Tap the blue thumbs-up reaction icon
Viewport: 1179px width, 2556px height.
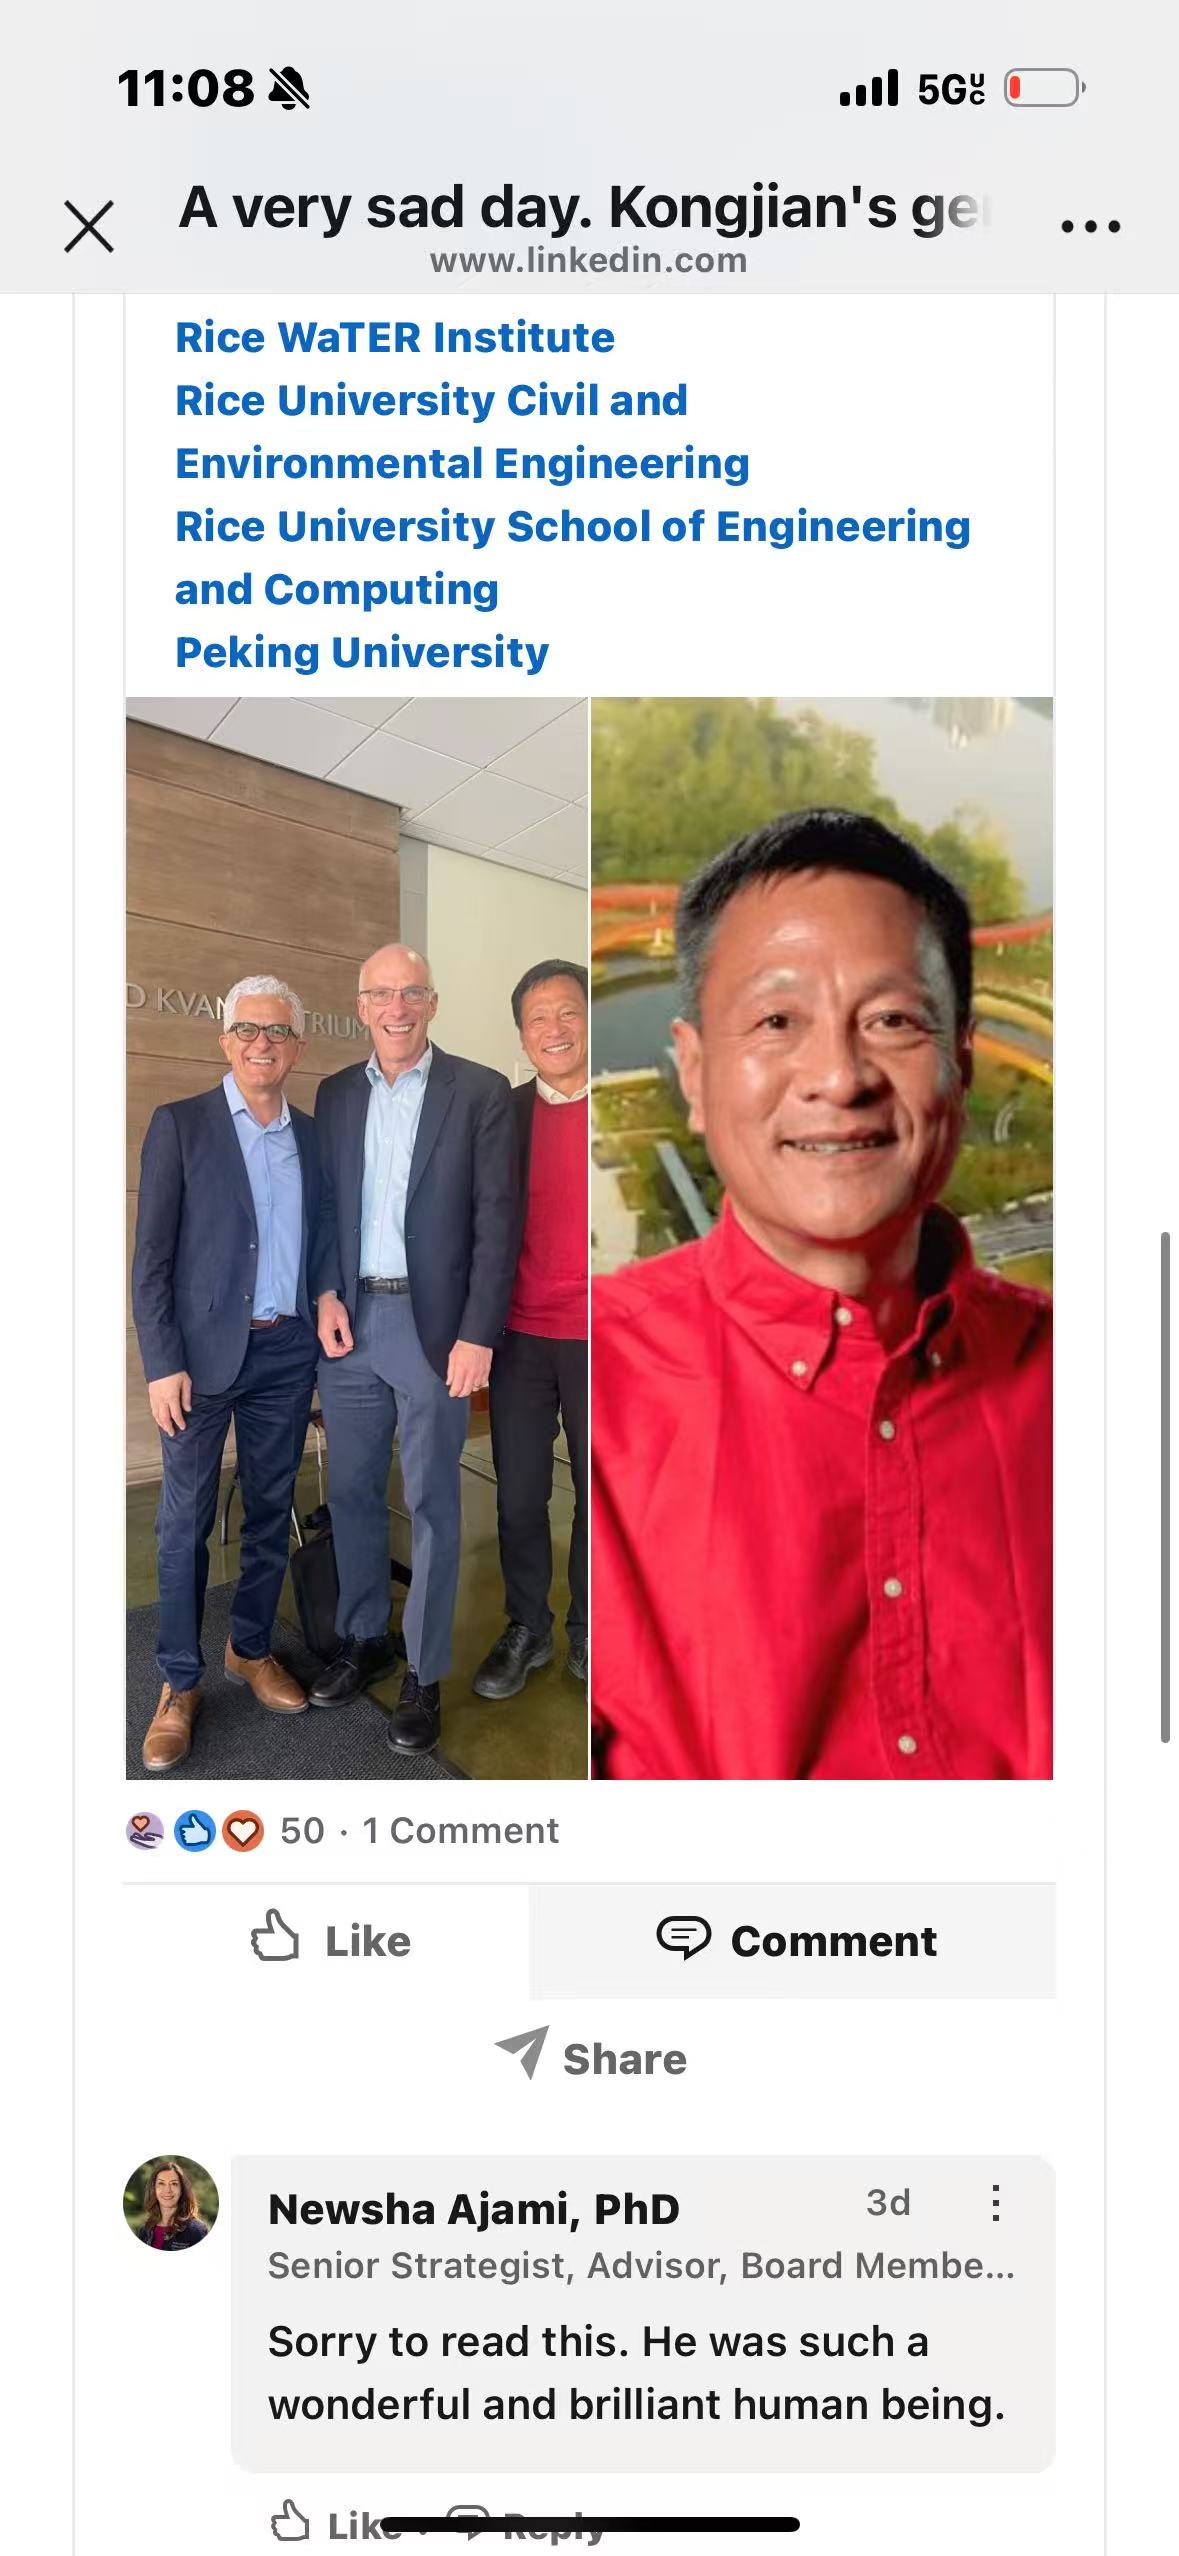point(195,1831)
